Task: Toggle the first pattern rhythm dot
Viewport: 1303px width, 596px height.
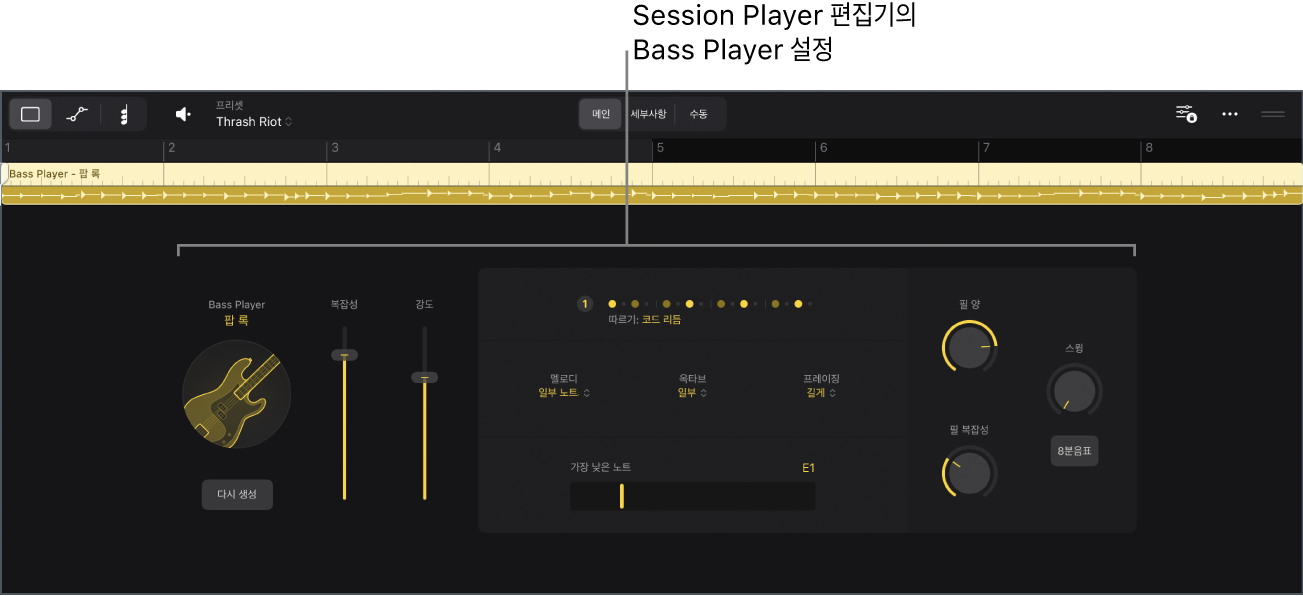Action: [x=612, y=303]
